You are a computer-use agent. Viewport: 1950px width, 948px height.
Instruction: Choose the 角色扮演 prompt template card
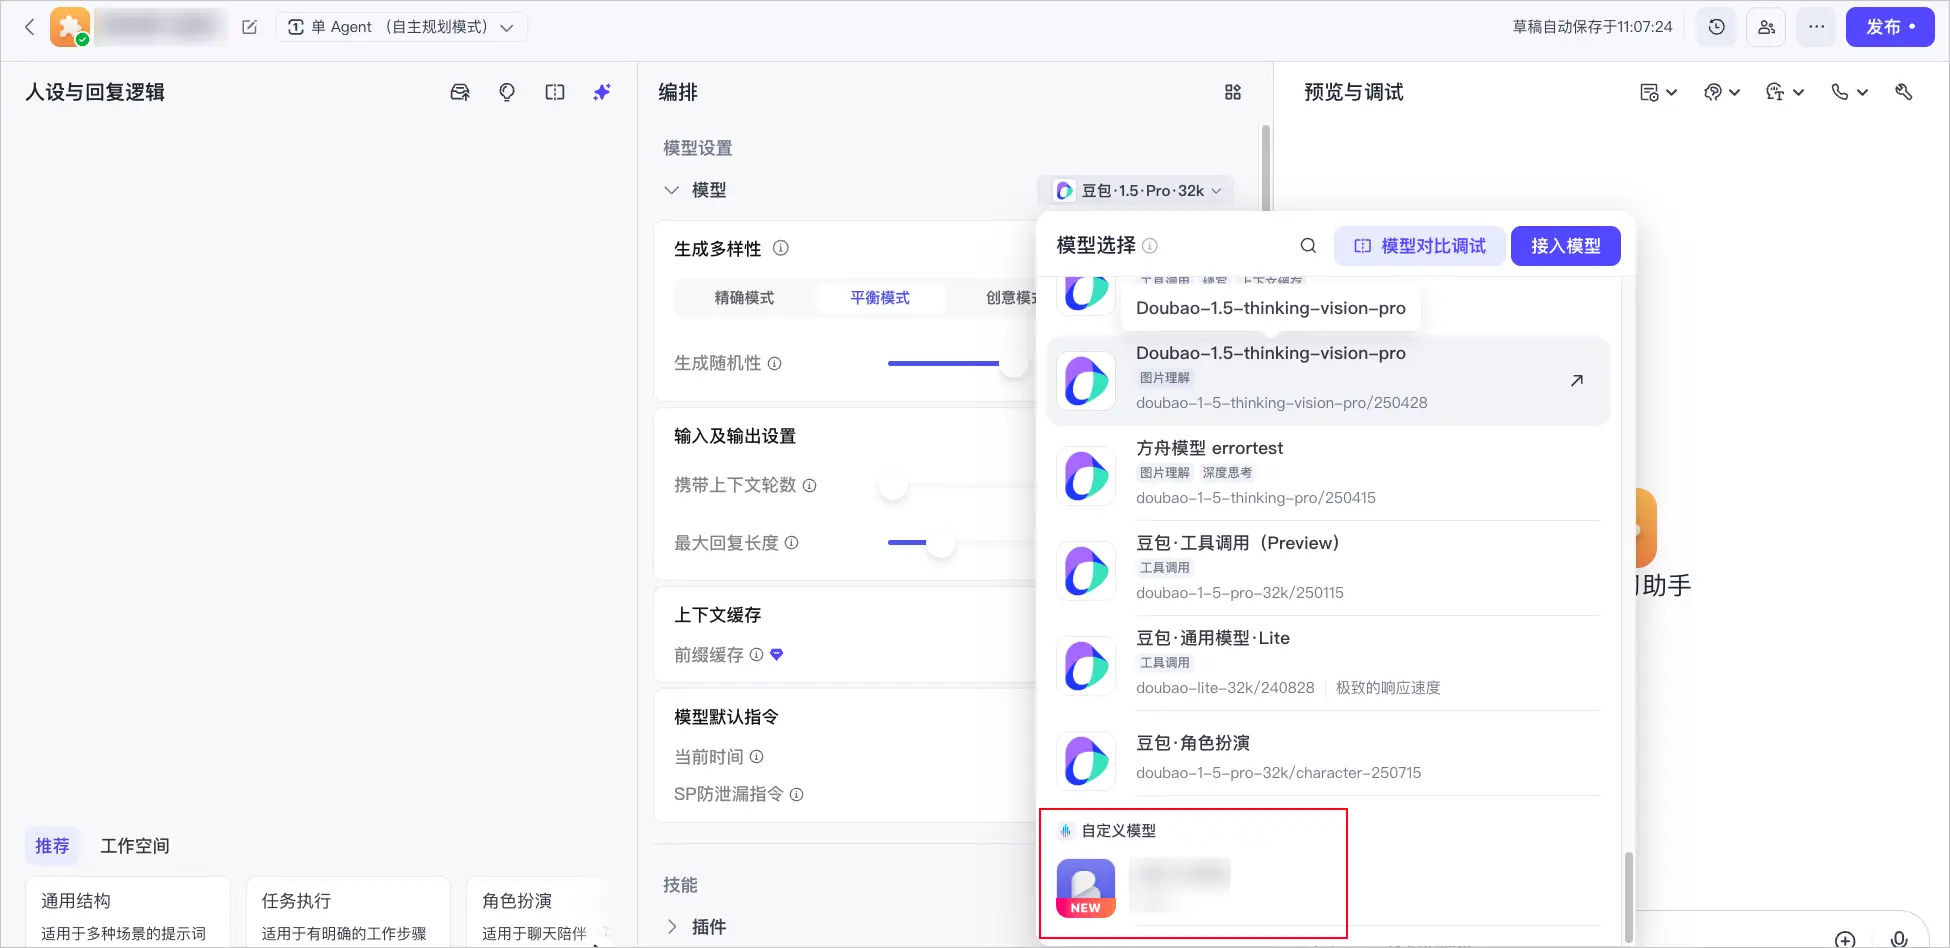540,913
